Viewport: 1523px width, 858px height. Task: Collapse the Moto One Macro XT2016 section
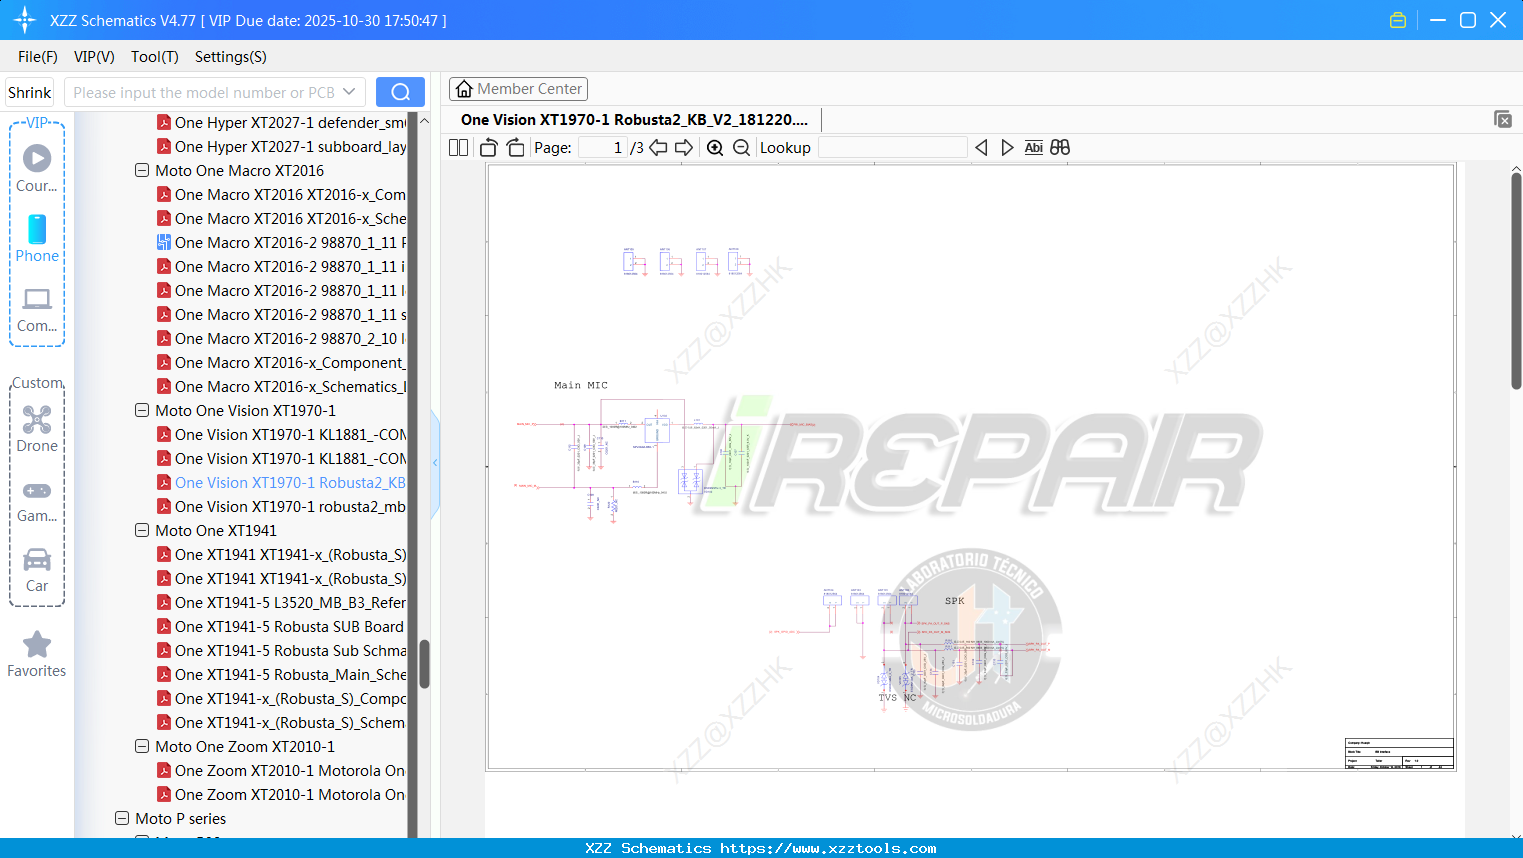pos(141,170)
